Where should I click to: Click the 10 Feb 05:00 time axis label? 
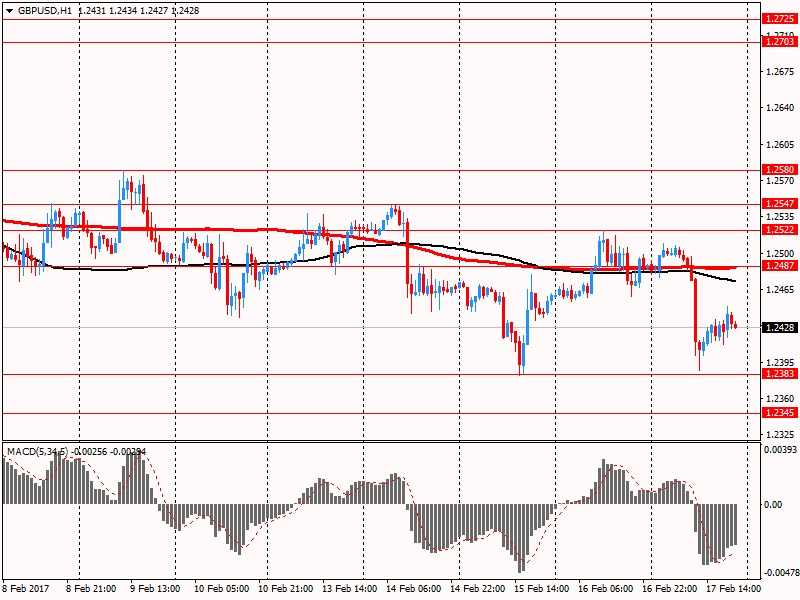pos(220,590)
